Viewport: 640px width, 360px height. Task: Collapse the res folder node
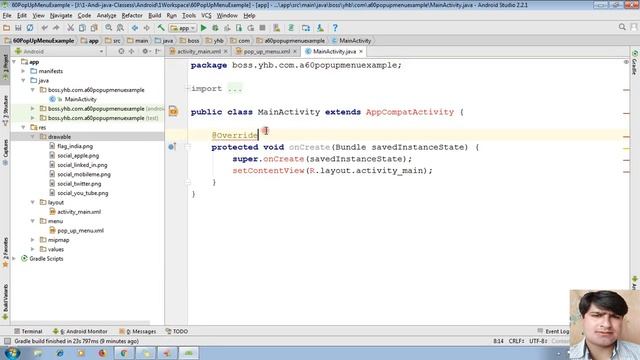click(x=24, y=127)
